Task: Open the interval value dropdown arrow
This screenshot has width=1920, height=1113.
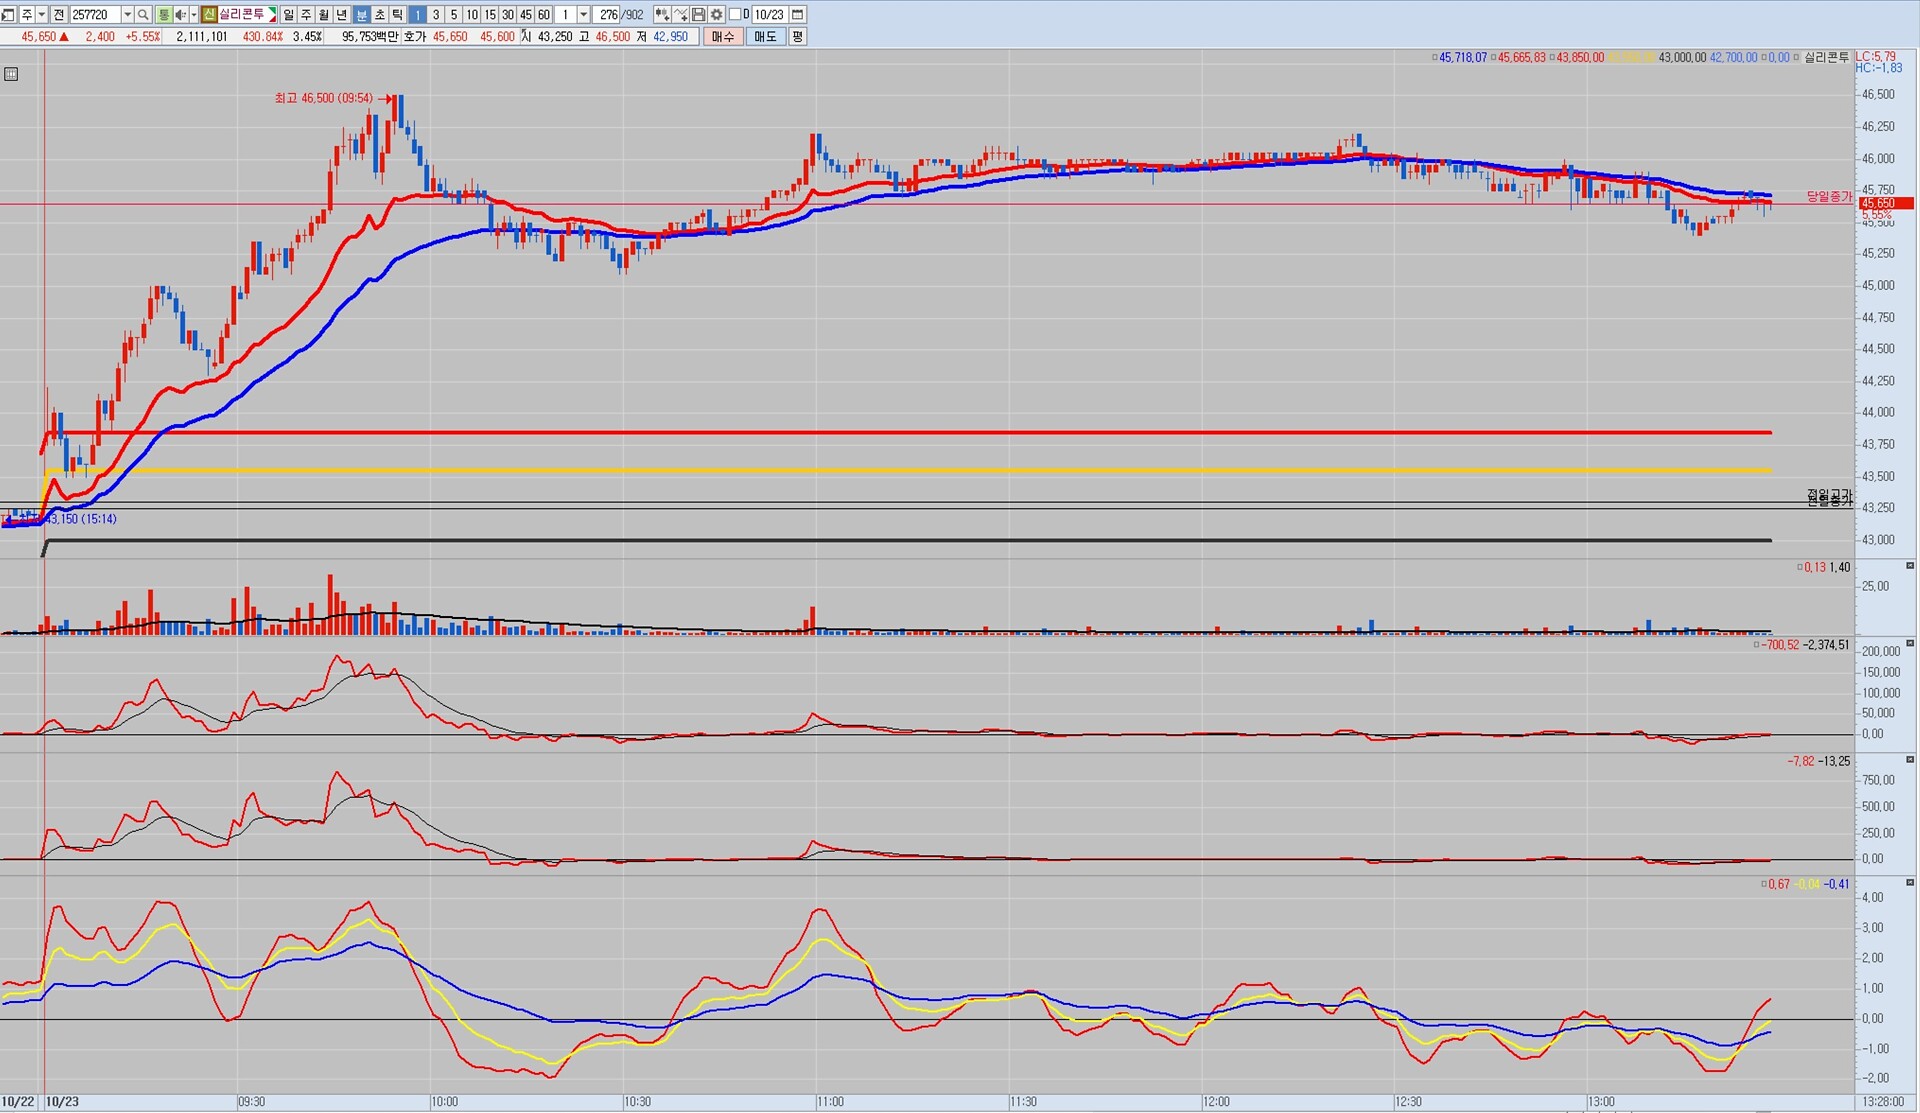Action: click(583, 15)
